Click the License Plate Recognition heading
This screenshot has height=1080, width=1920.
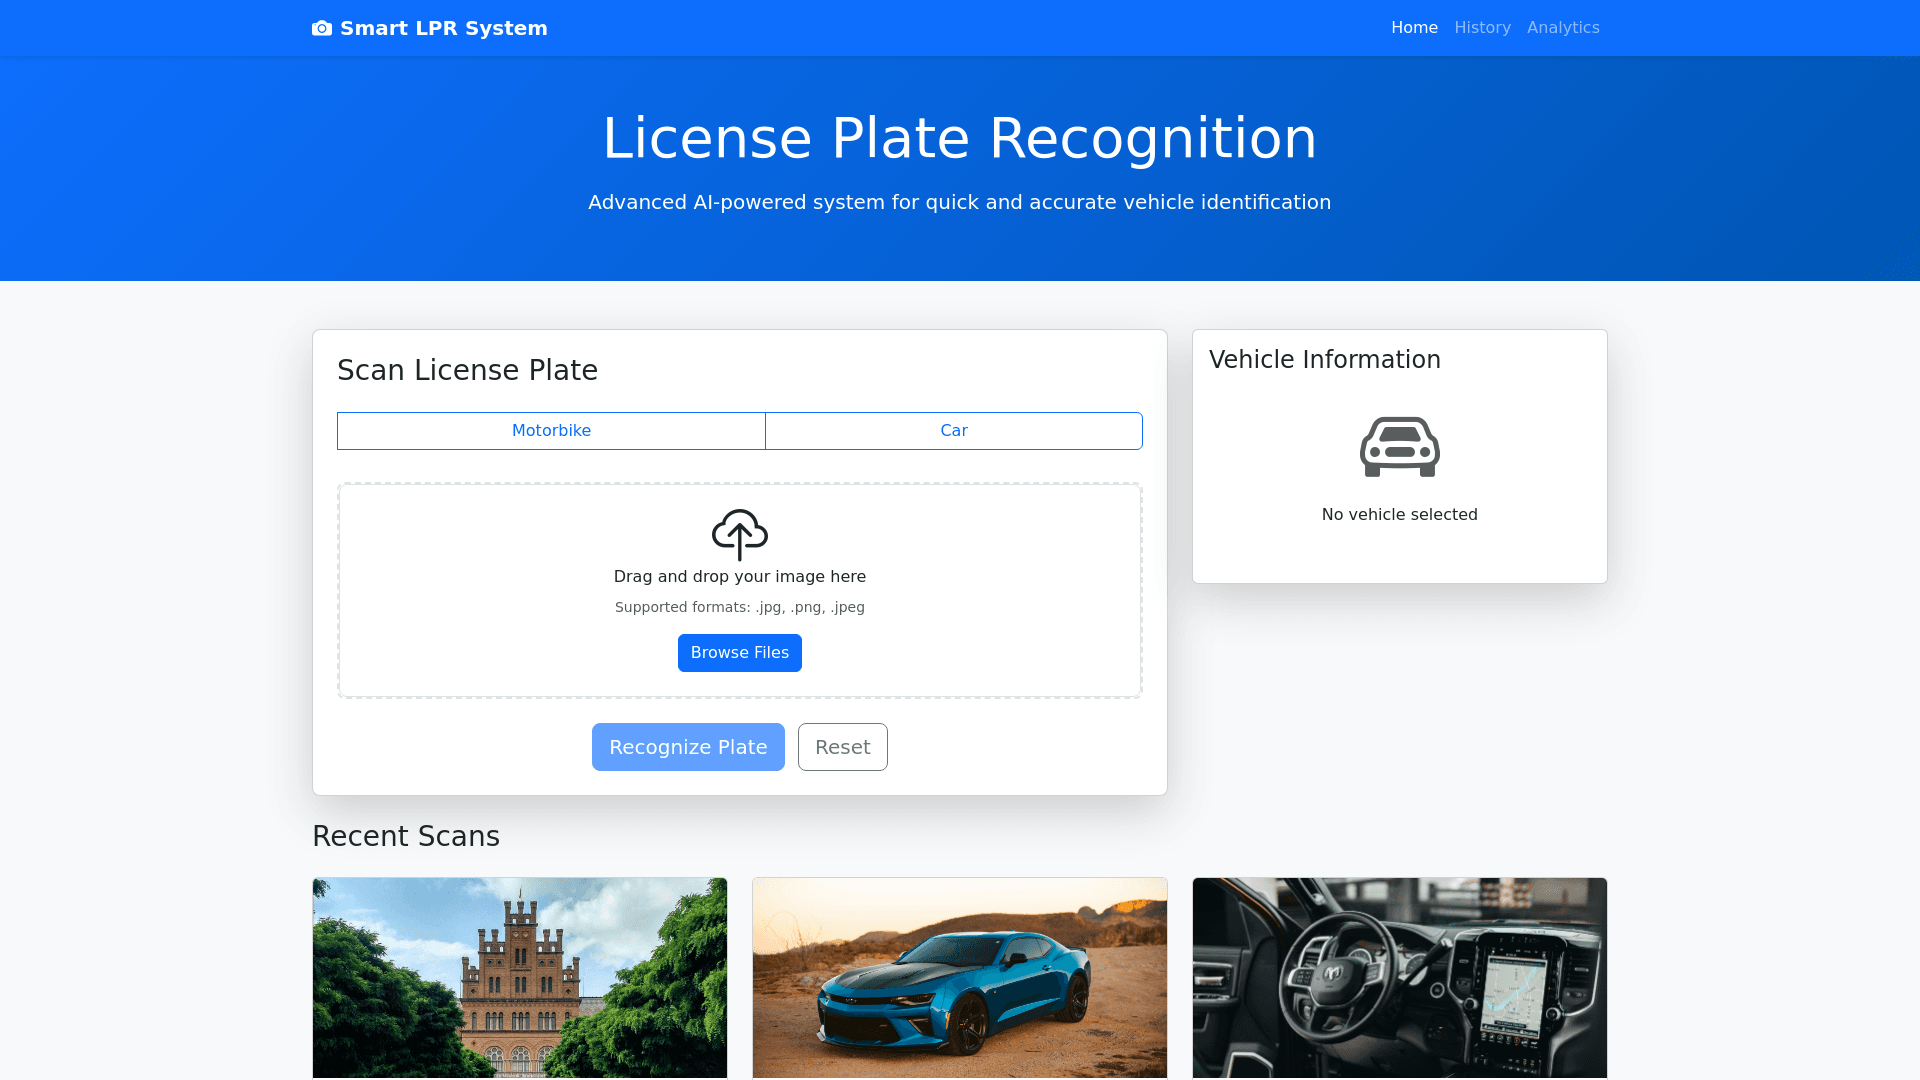pyautogui.click(x=959, y=138)
